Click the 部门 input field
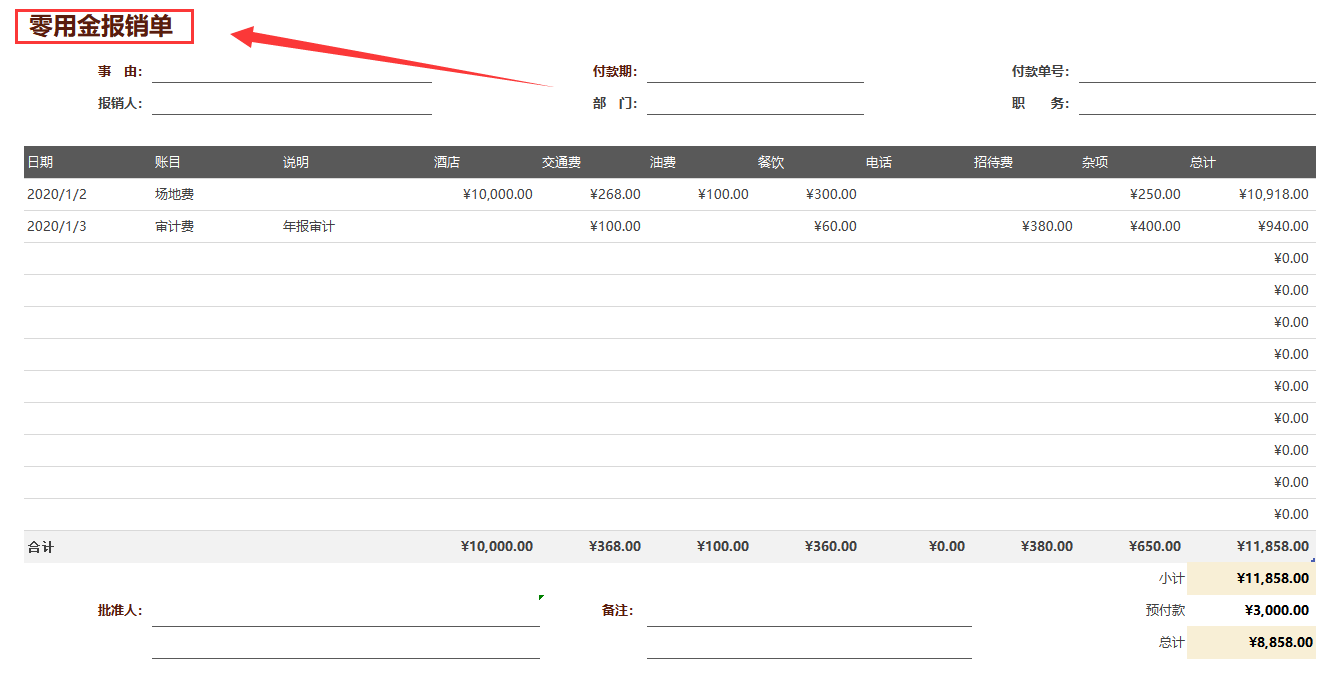The image size is (1335, 674). pos(755,103)
